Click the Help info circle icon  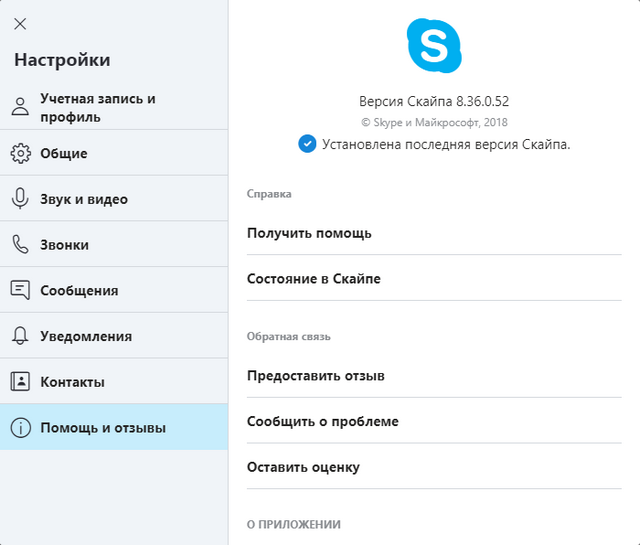point(20,428)
